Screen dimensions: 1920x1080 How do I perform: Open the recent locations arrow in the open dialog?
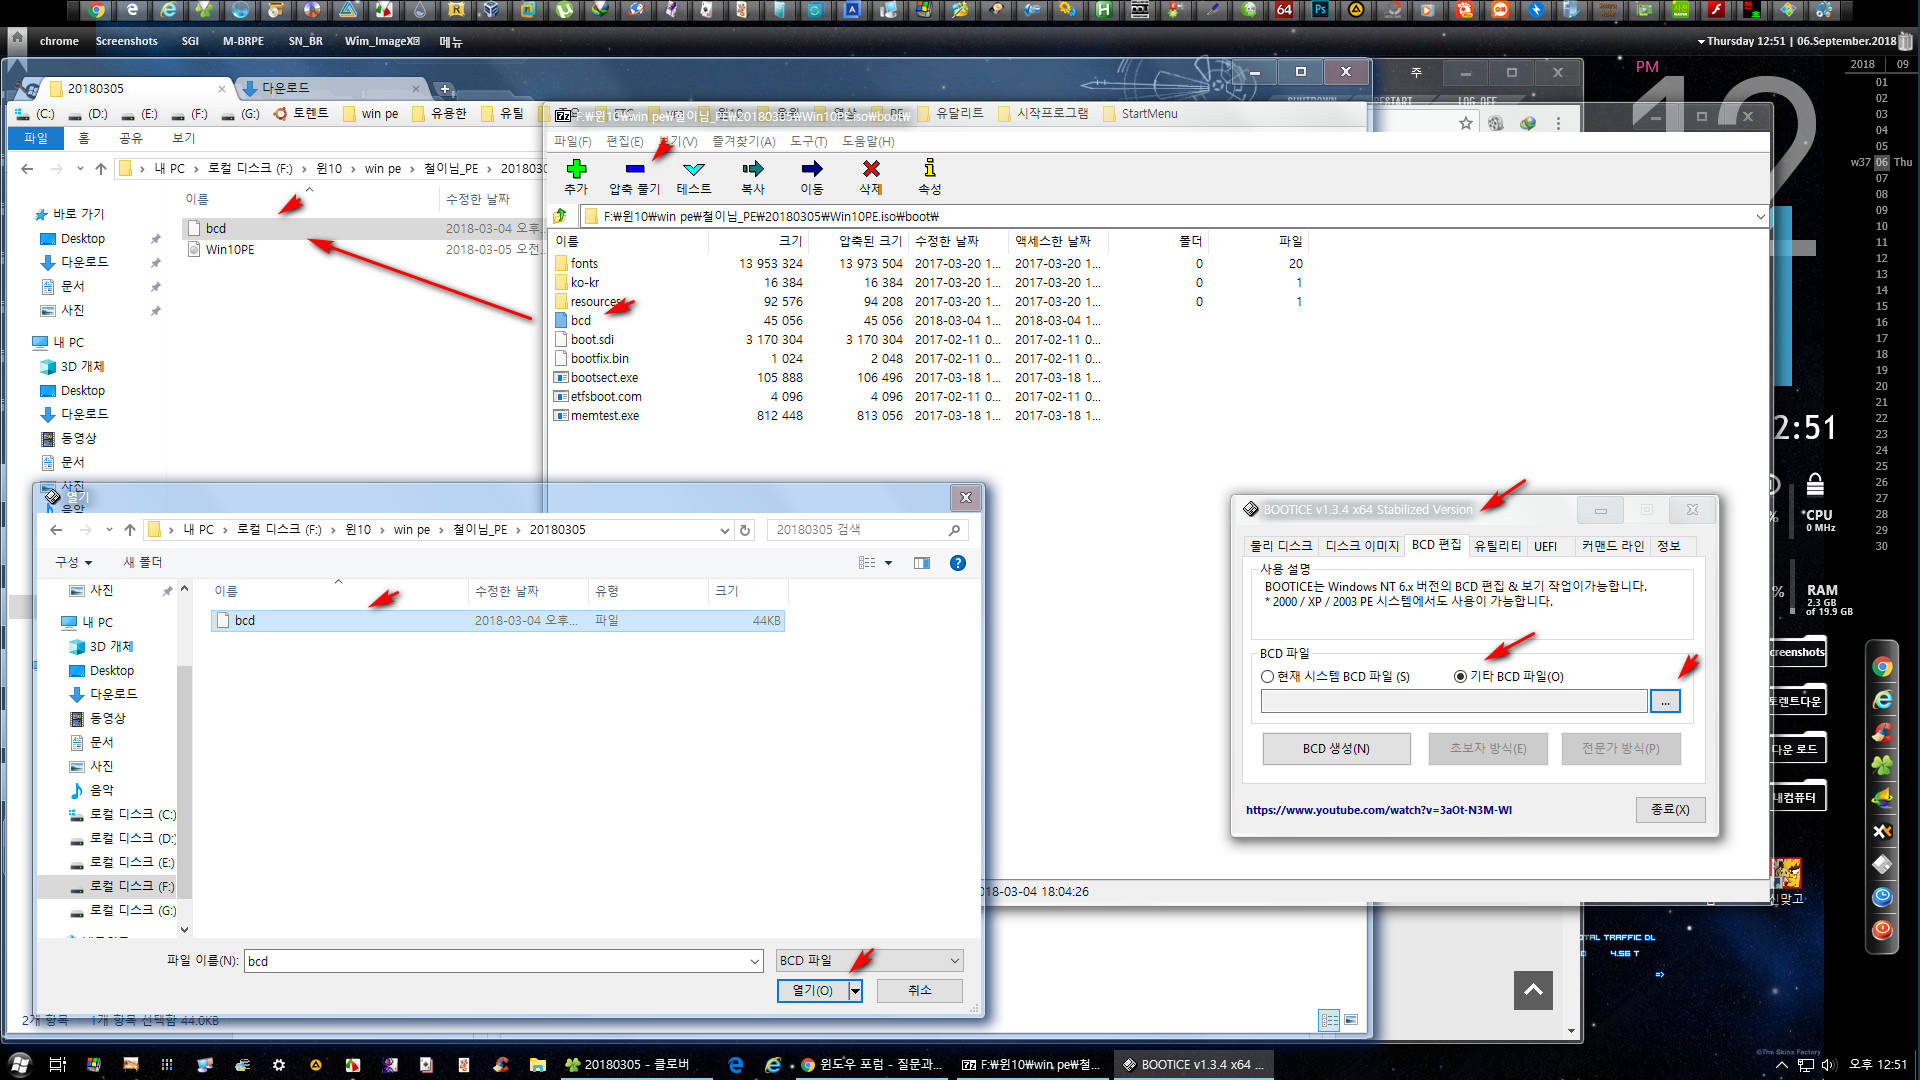pos(109,530)
